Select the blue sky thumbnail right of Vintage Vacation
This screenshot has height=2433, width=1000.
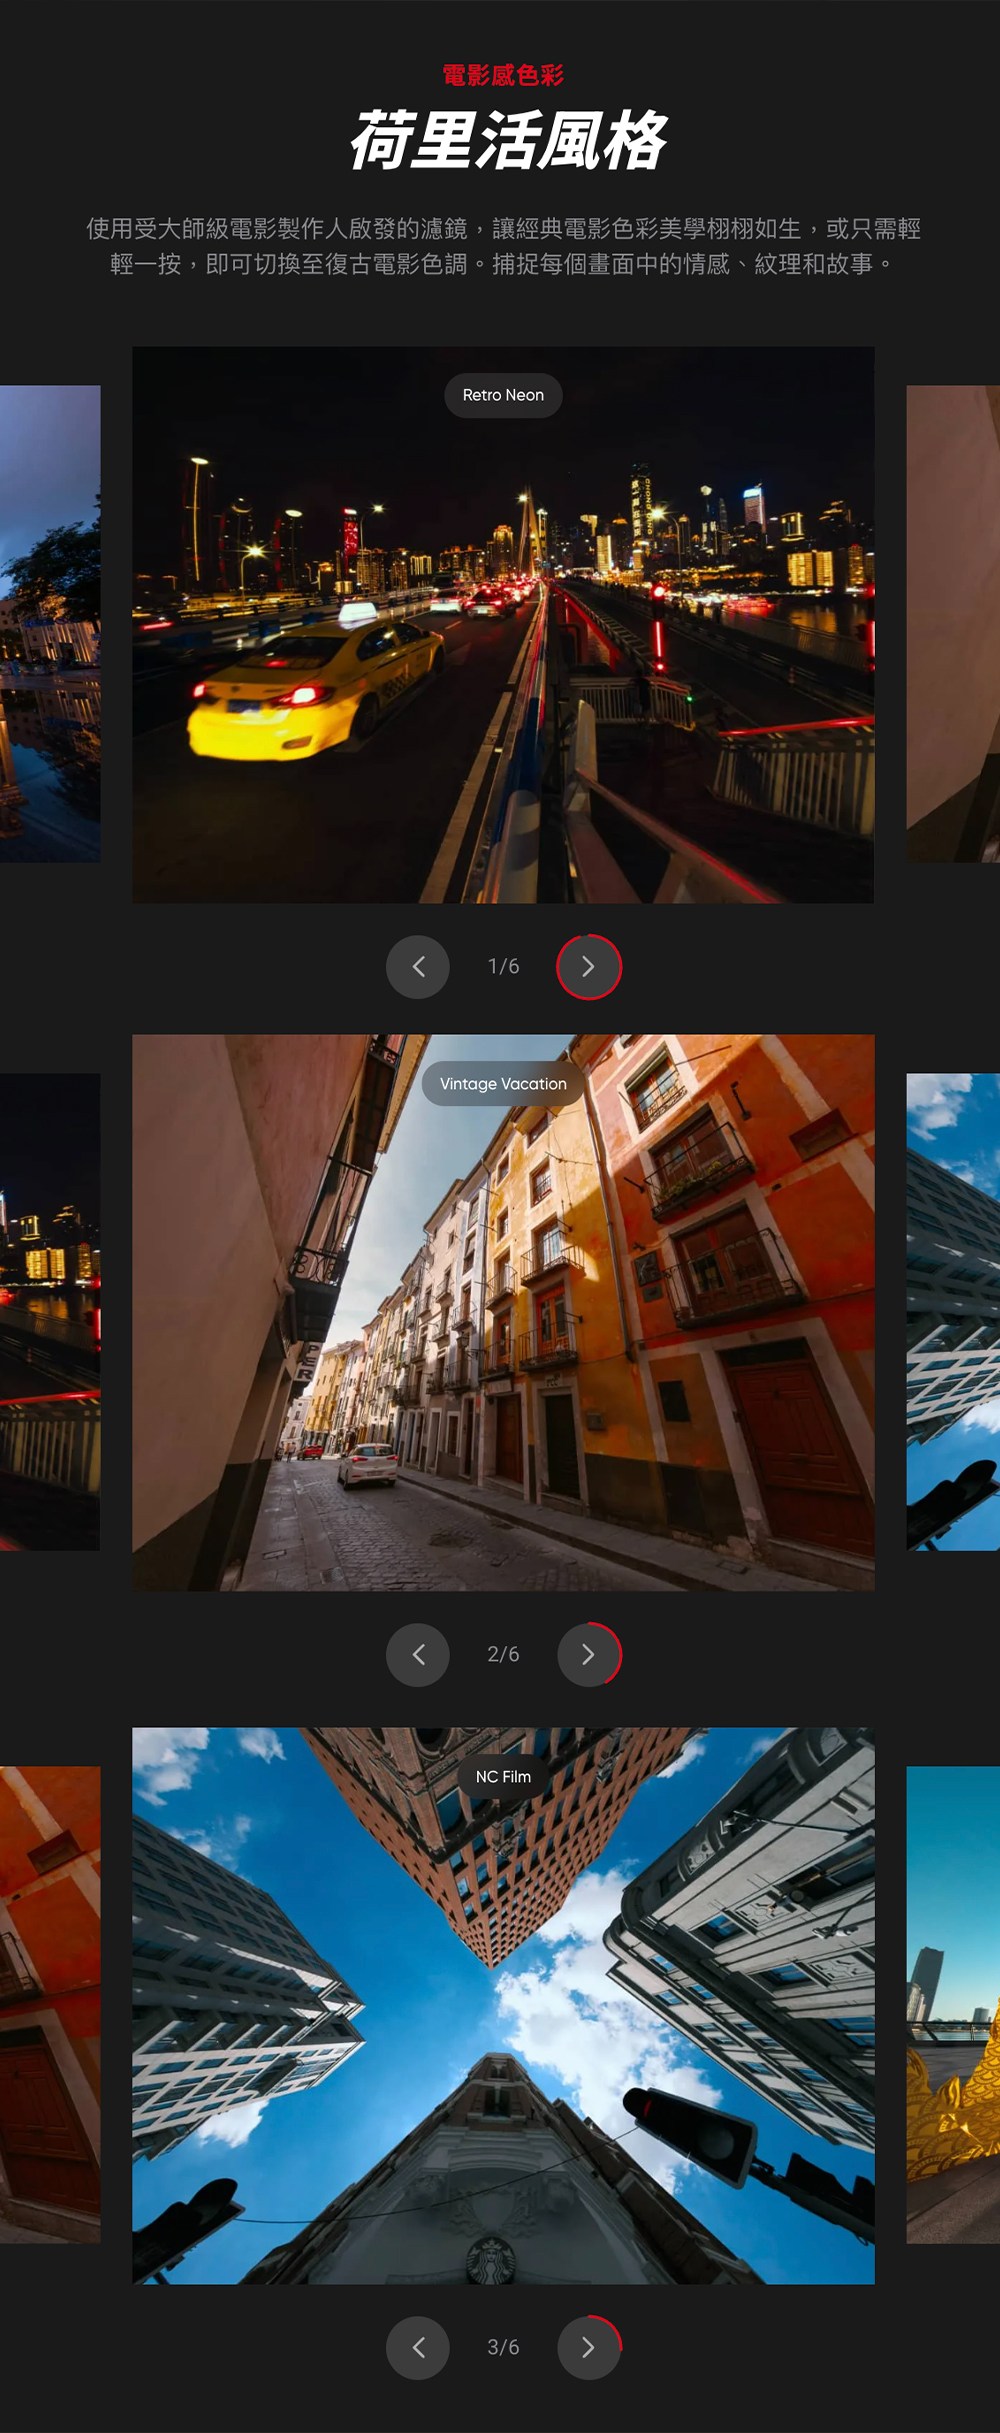pos(952,1312)
